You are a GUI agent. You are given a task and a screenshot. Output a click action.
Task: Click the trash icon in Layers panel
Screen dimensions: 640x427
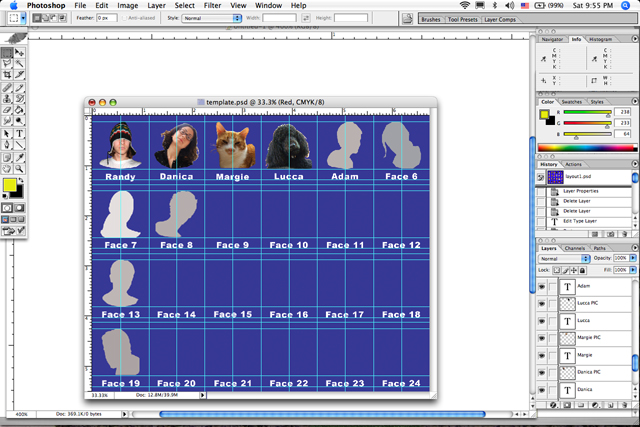pyautogui.click(x=624, y=405)
